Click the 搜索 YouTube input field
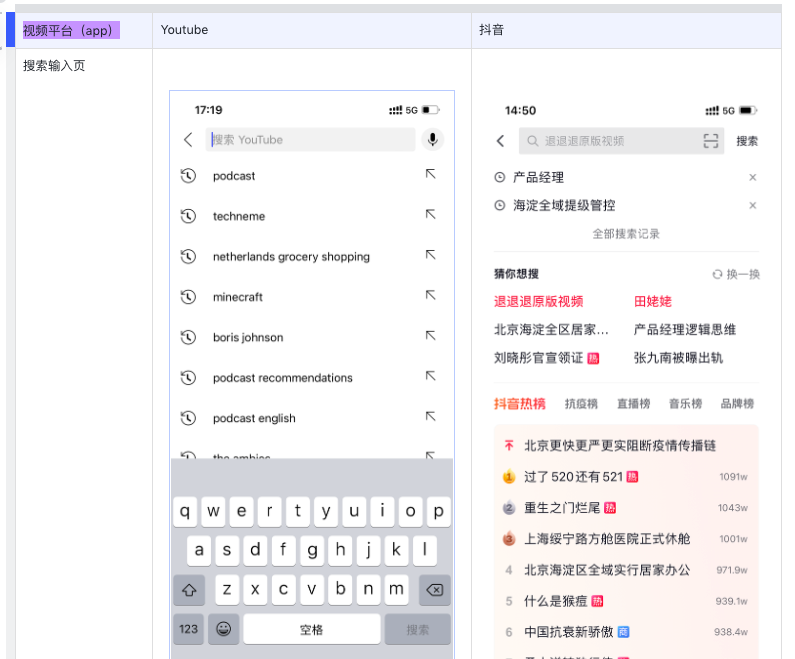The width and height of the screenshot is (795, 659). [x=310, y=140]
